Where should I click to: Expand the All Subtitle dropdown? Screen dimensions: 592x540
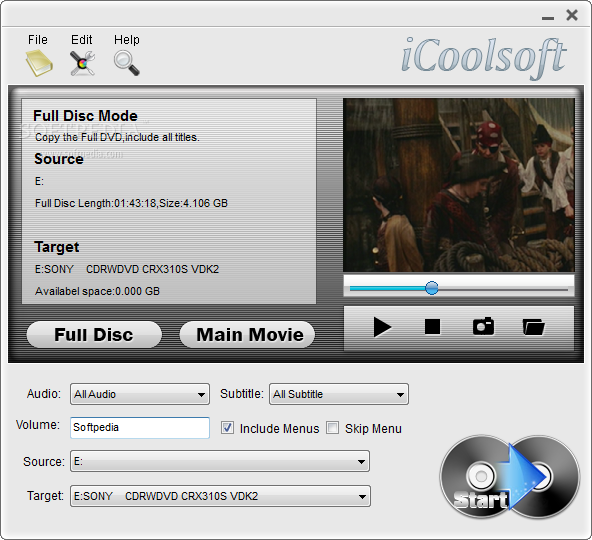[339, 394]
